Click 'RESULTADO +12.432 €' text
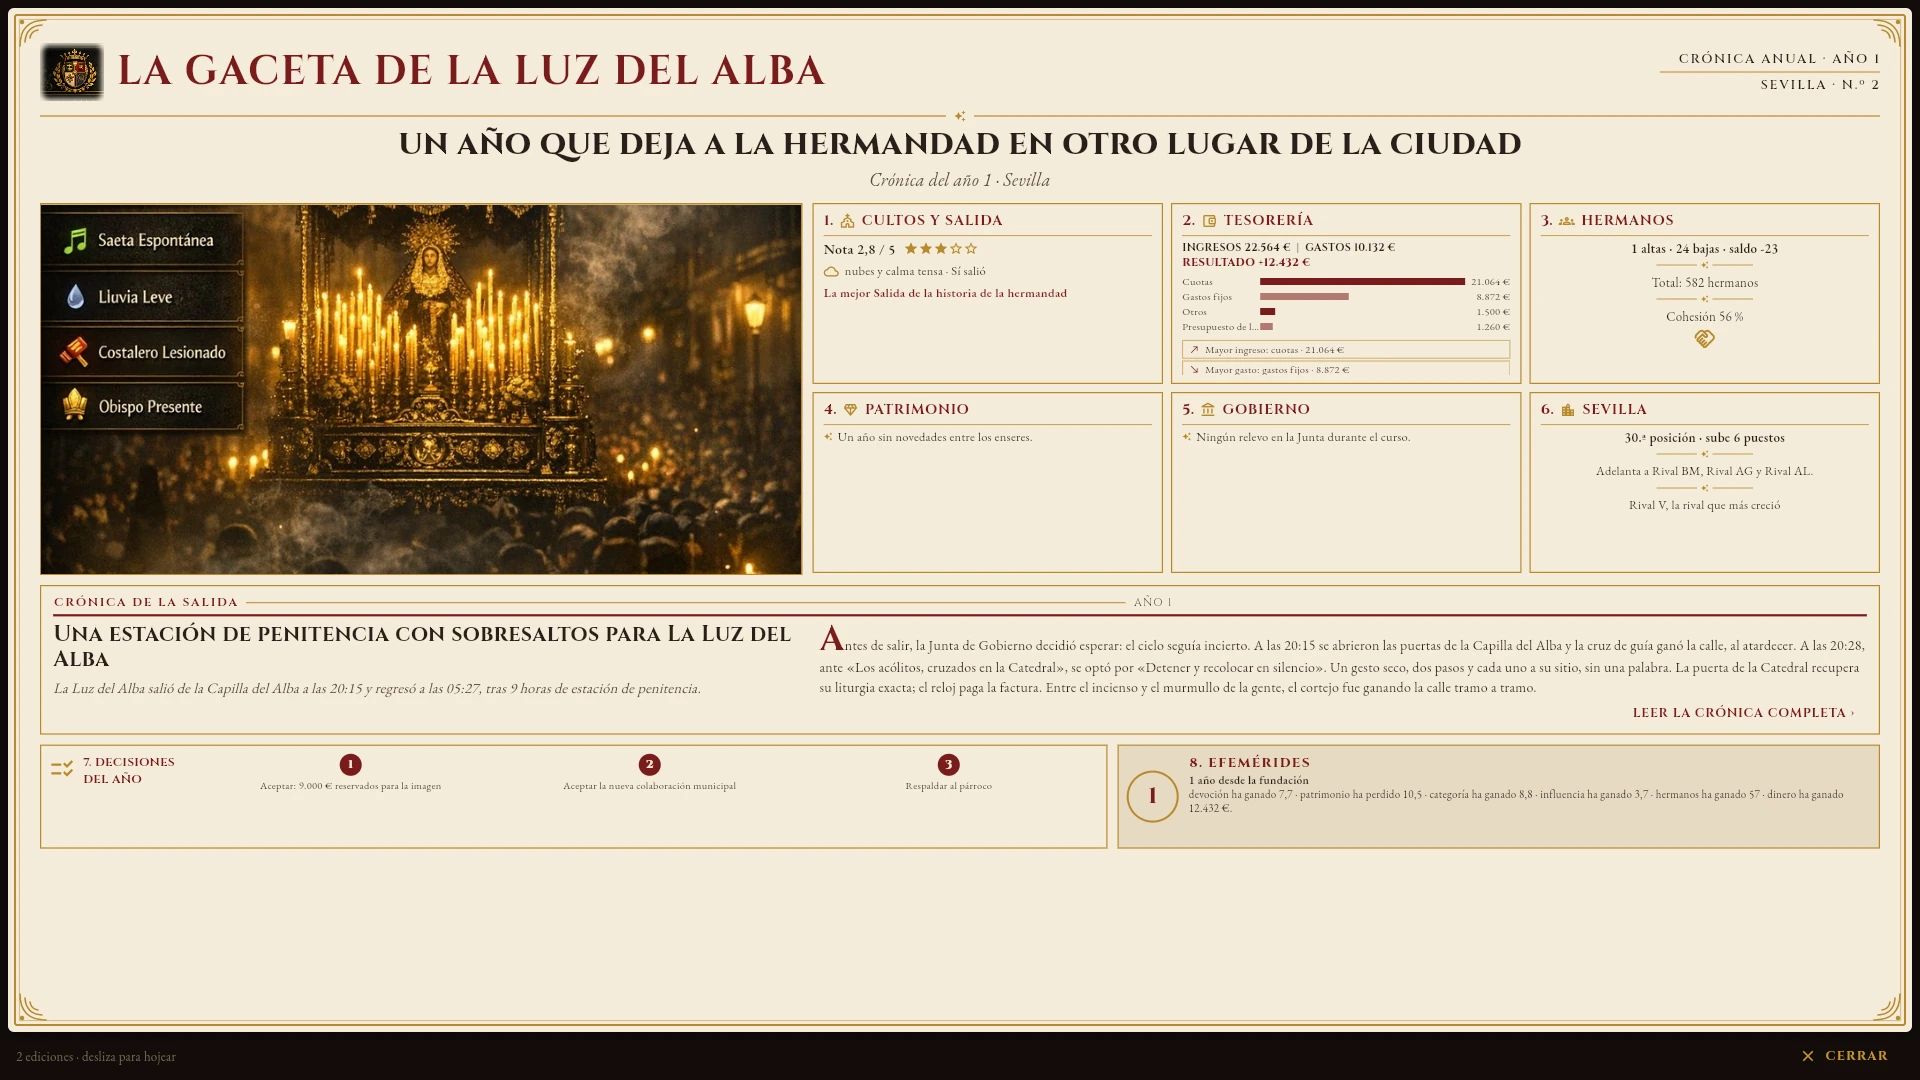The image size is (1920, 1080). (x=1246, y=263)
